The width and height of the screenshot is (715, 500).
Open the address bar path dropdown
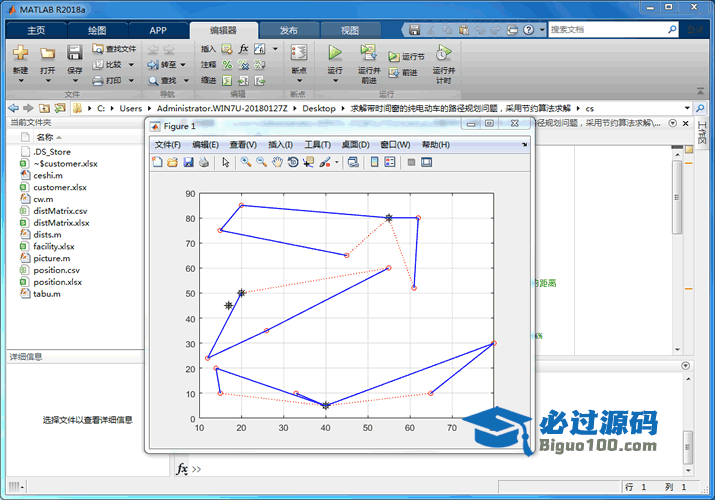click(687, 108)
